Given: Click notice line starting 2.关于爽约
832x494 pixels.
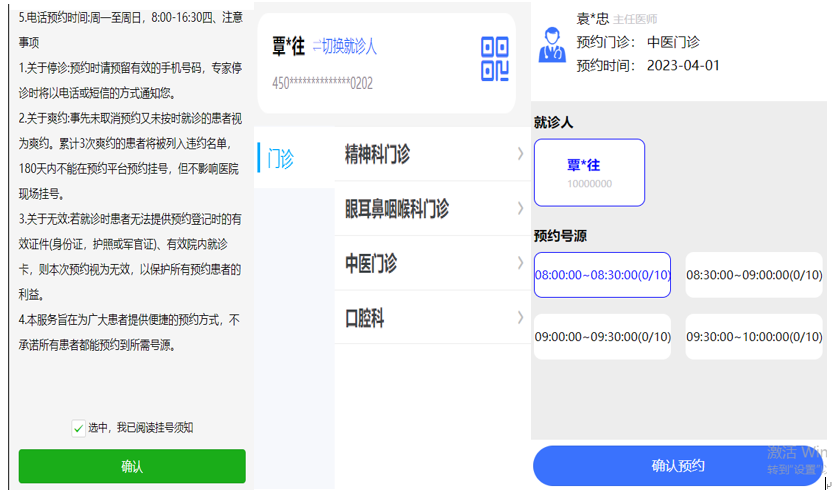Looking at the screenshot, I should 131,118.
